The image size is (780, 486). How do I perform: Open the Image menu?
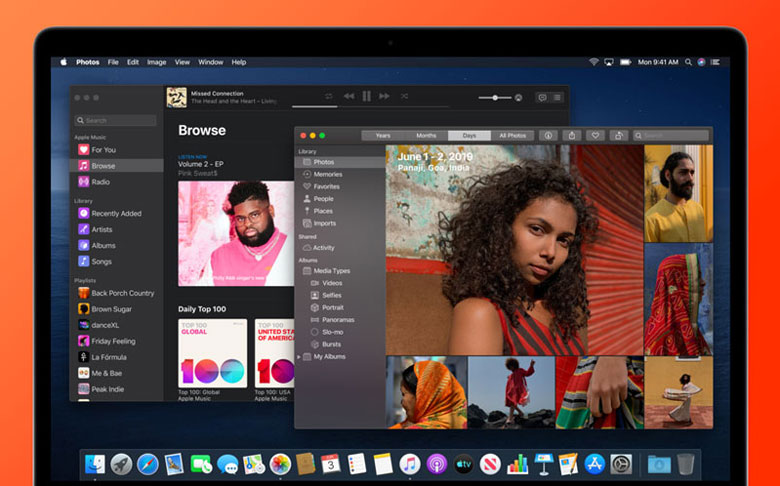pyautogui.click(x=156, y=62)
